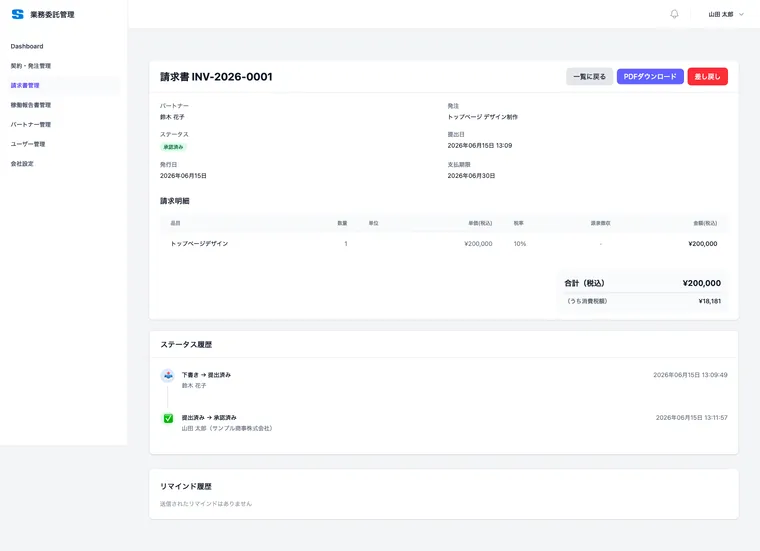
Task: Expand the 山田 太郎 user menu chevron
Action: [x=741, y=15]
